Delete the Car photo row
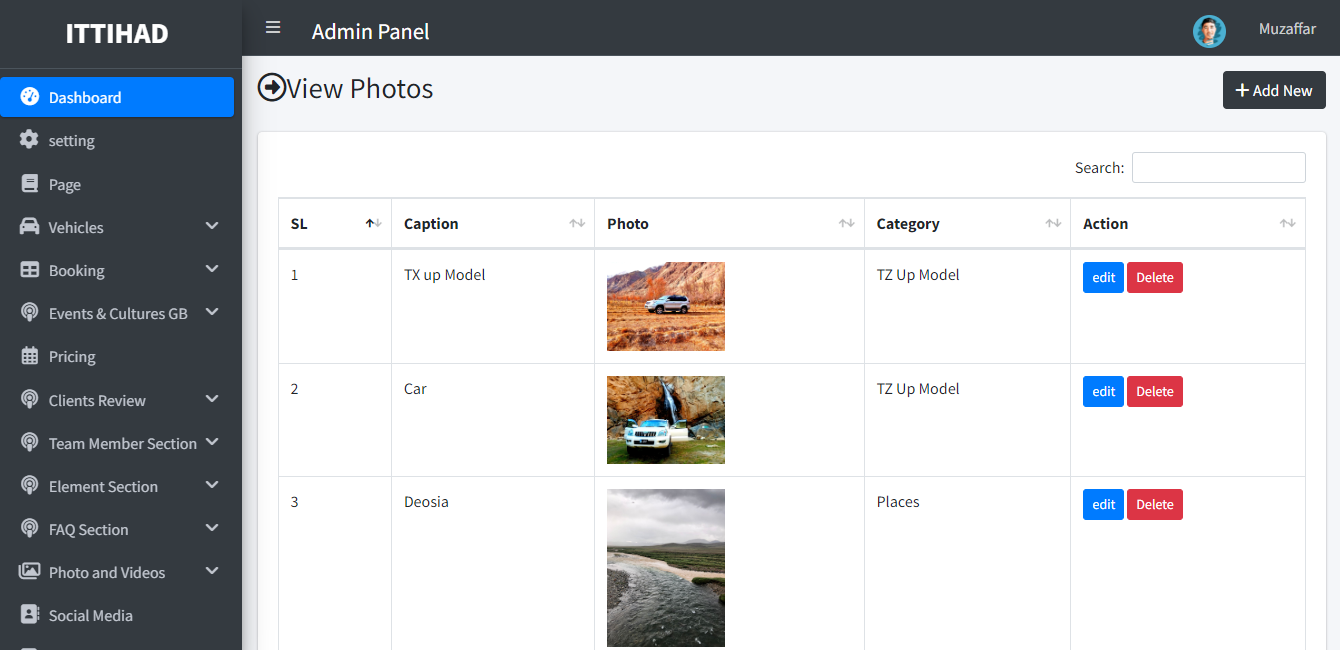 point(1155,391)
